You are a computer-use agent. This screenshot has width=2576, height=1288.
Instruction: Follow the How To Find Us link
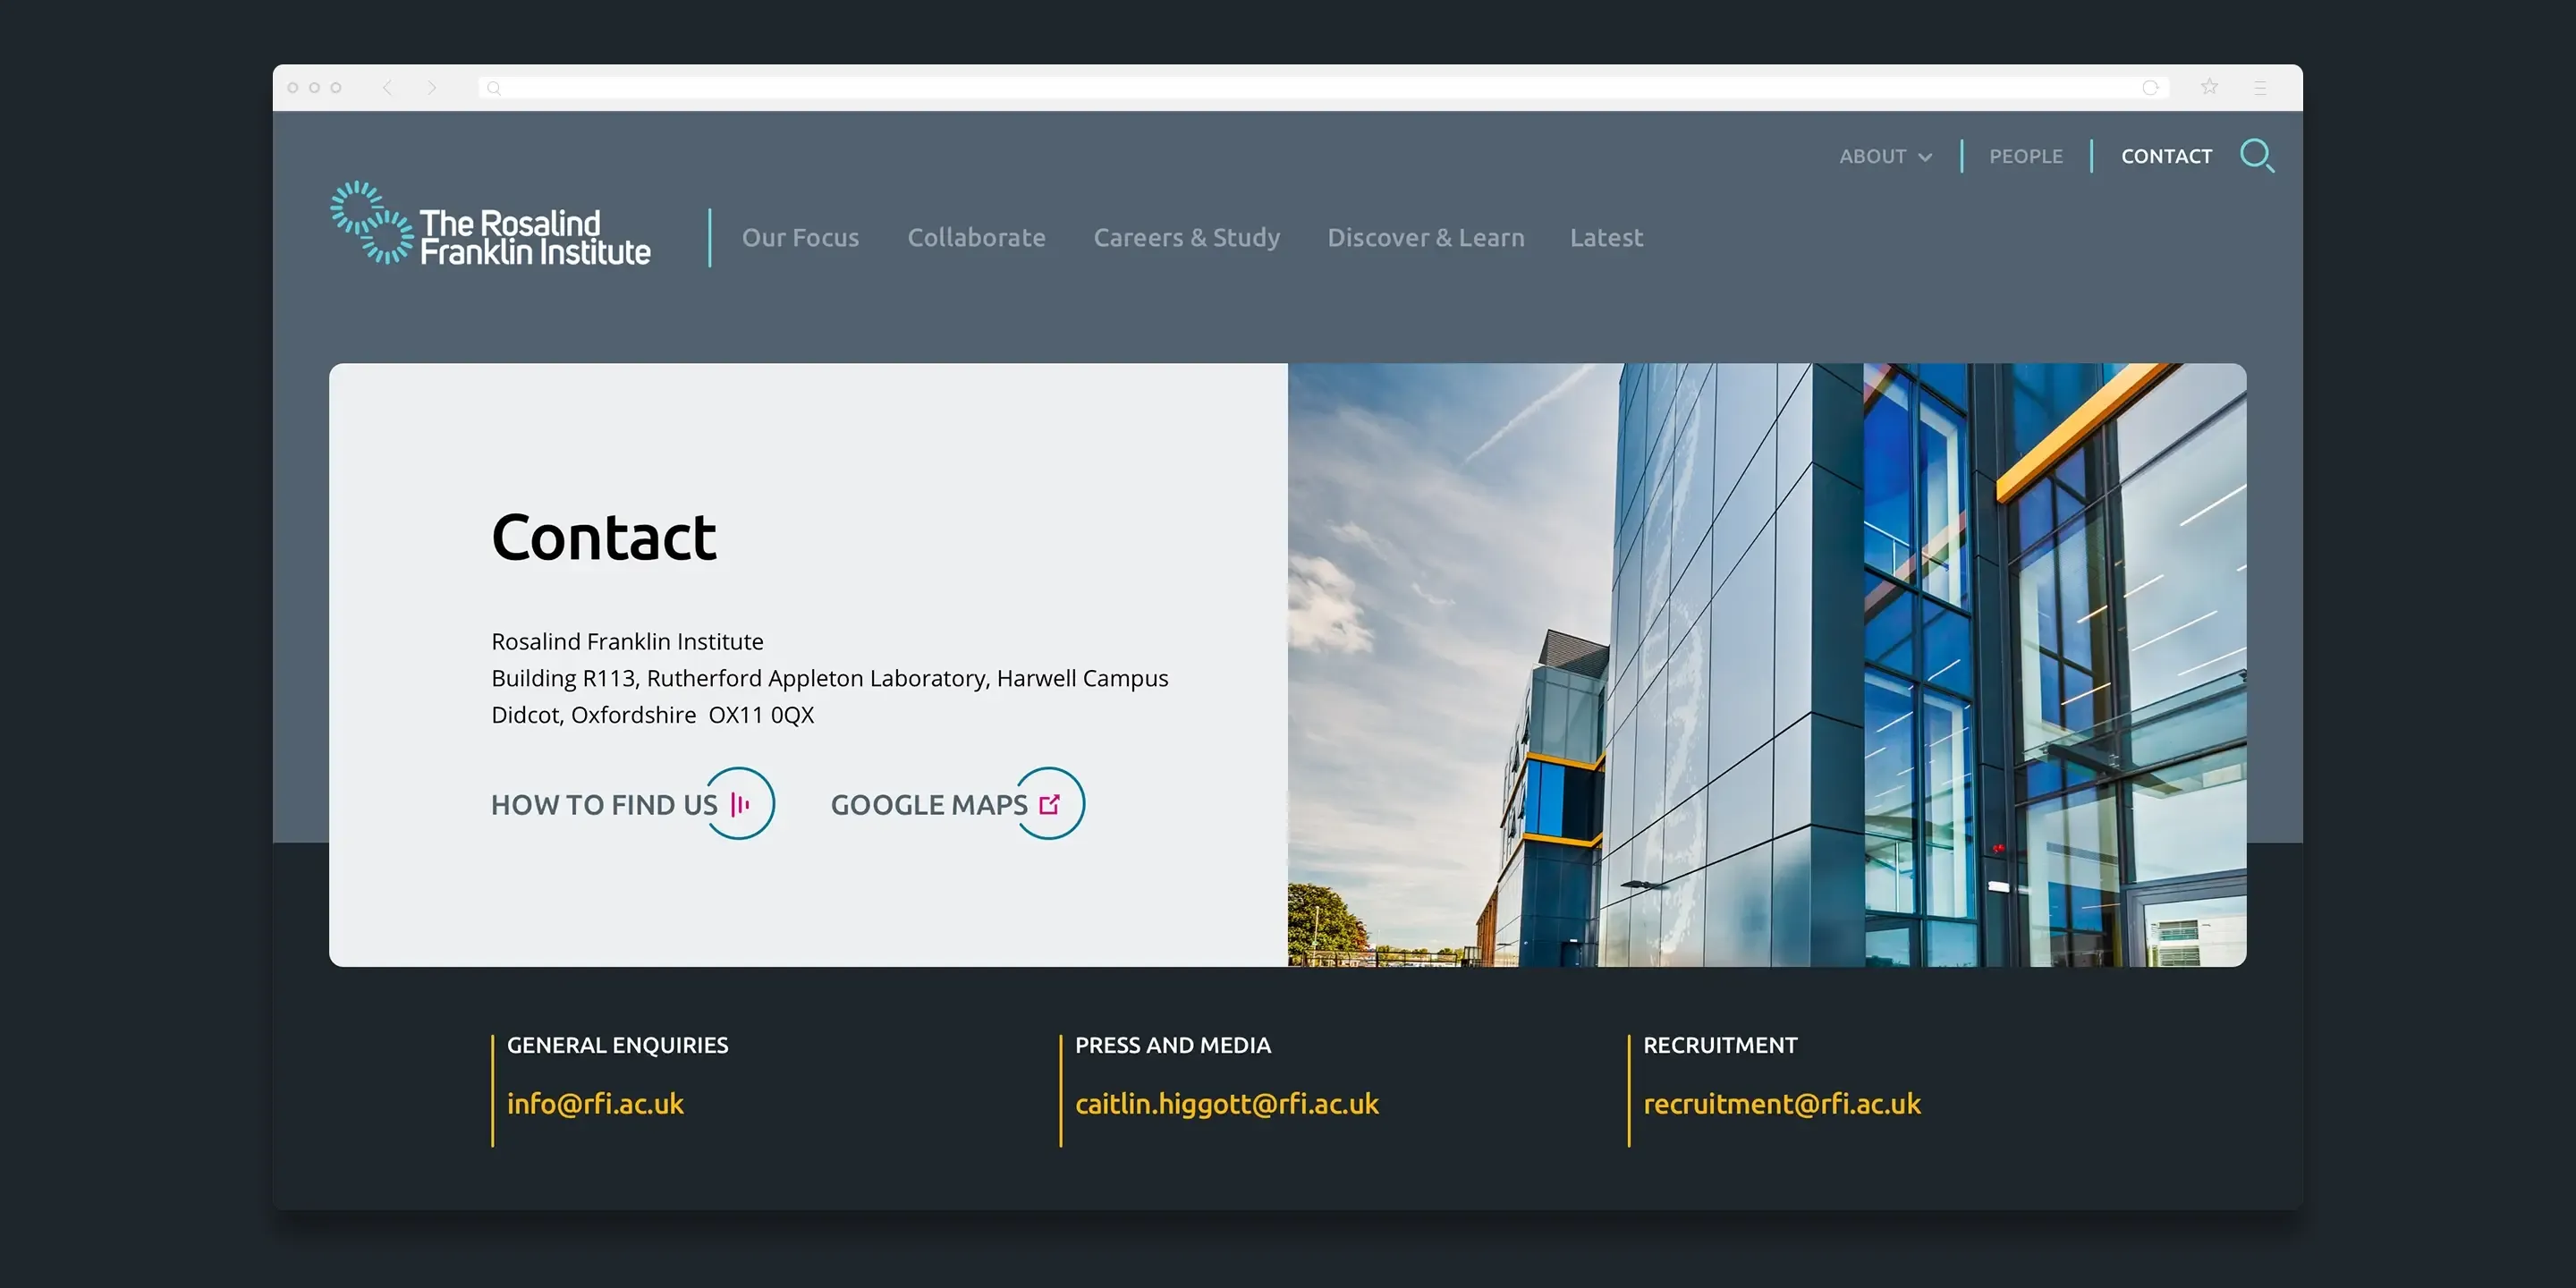604,805
